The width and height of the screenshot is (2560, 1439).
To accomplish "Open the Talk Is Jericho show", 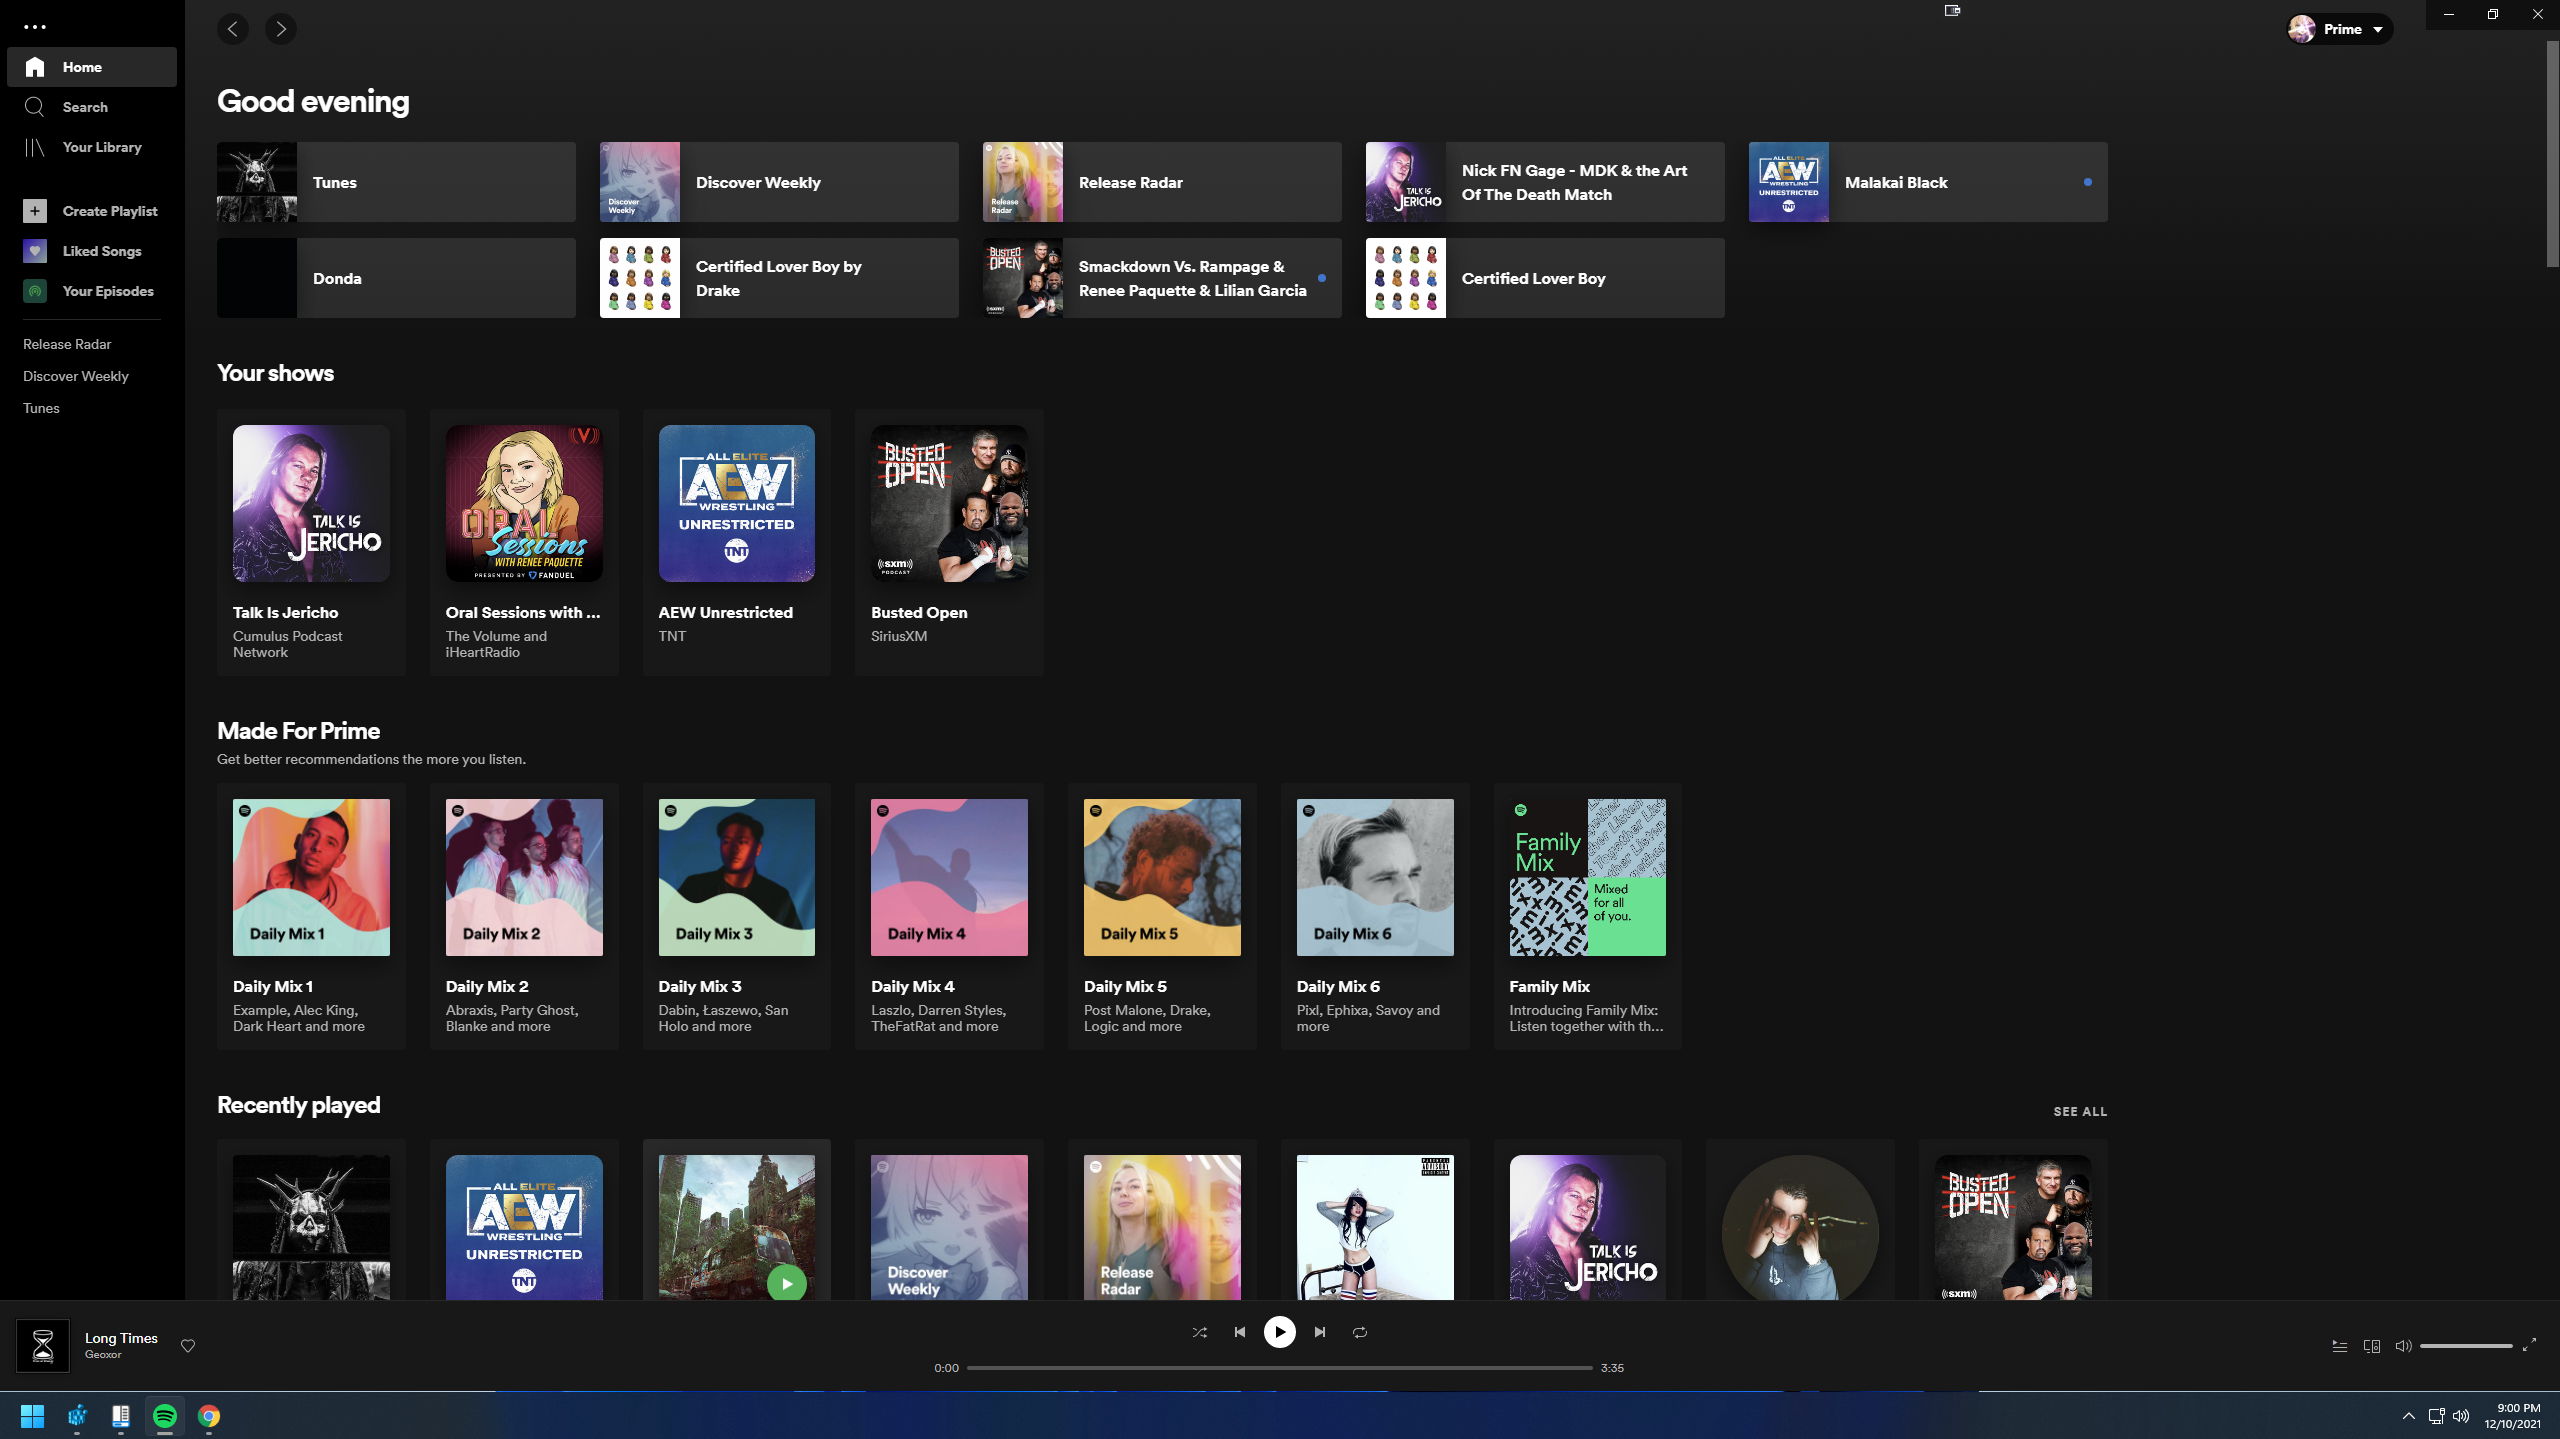I will point(311,542).
